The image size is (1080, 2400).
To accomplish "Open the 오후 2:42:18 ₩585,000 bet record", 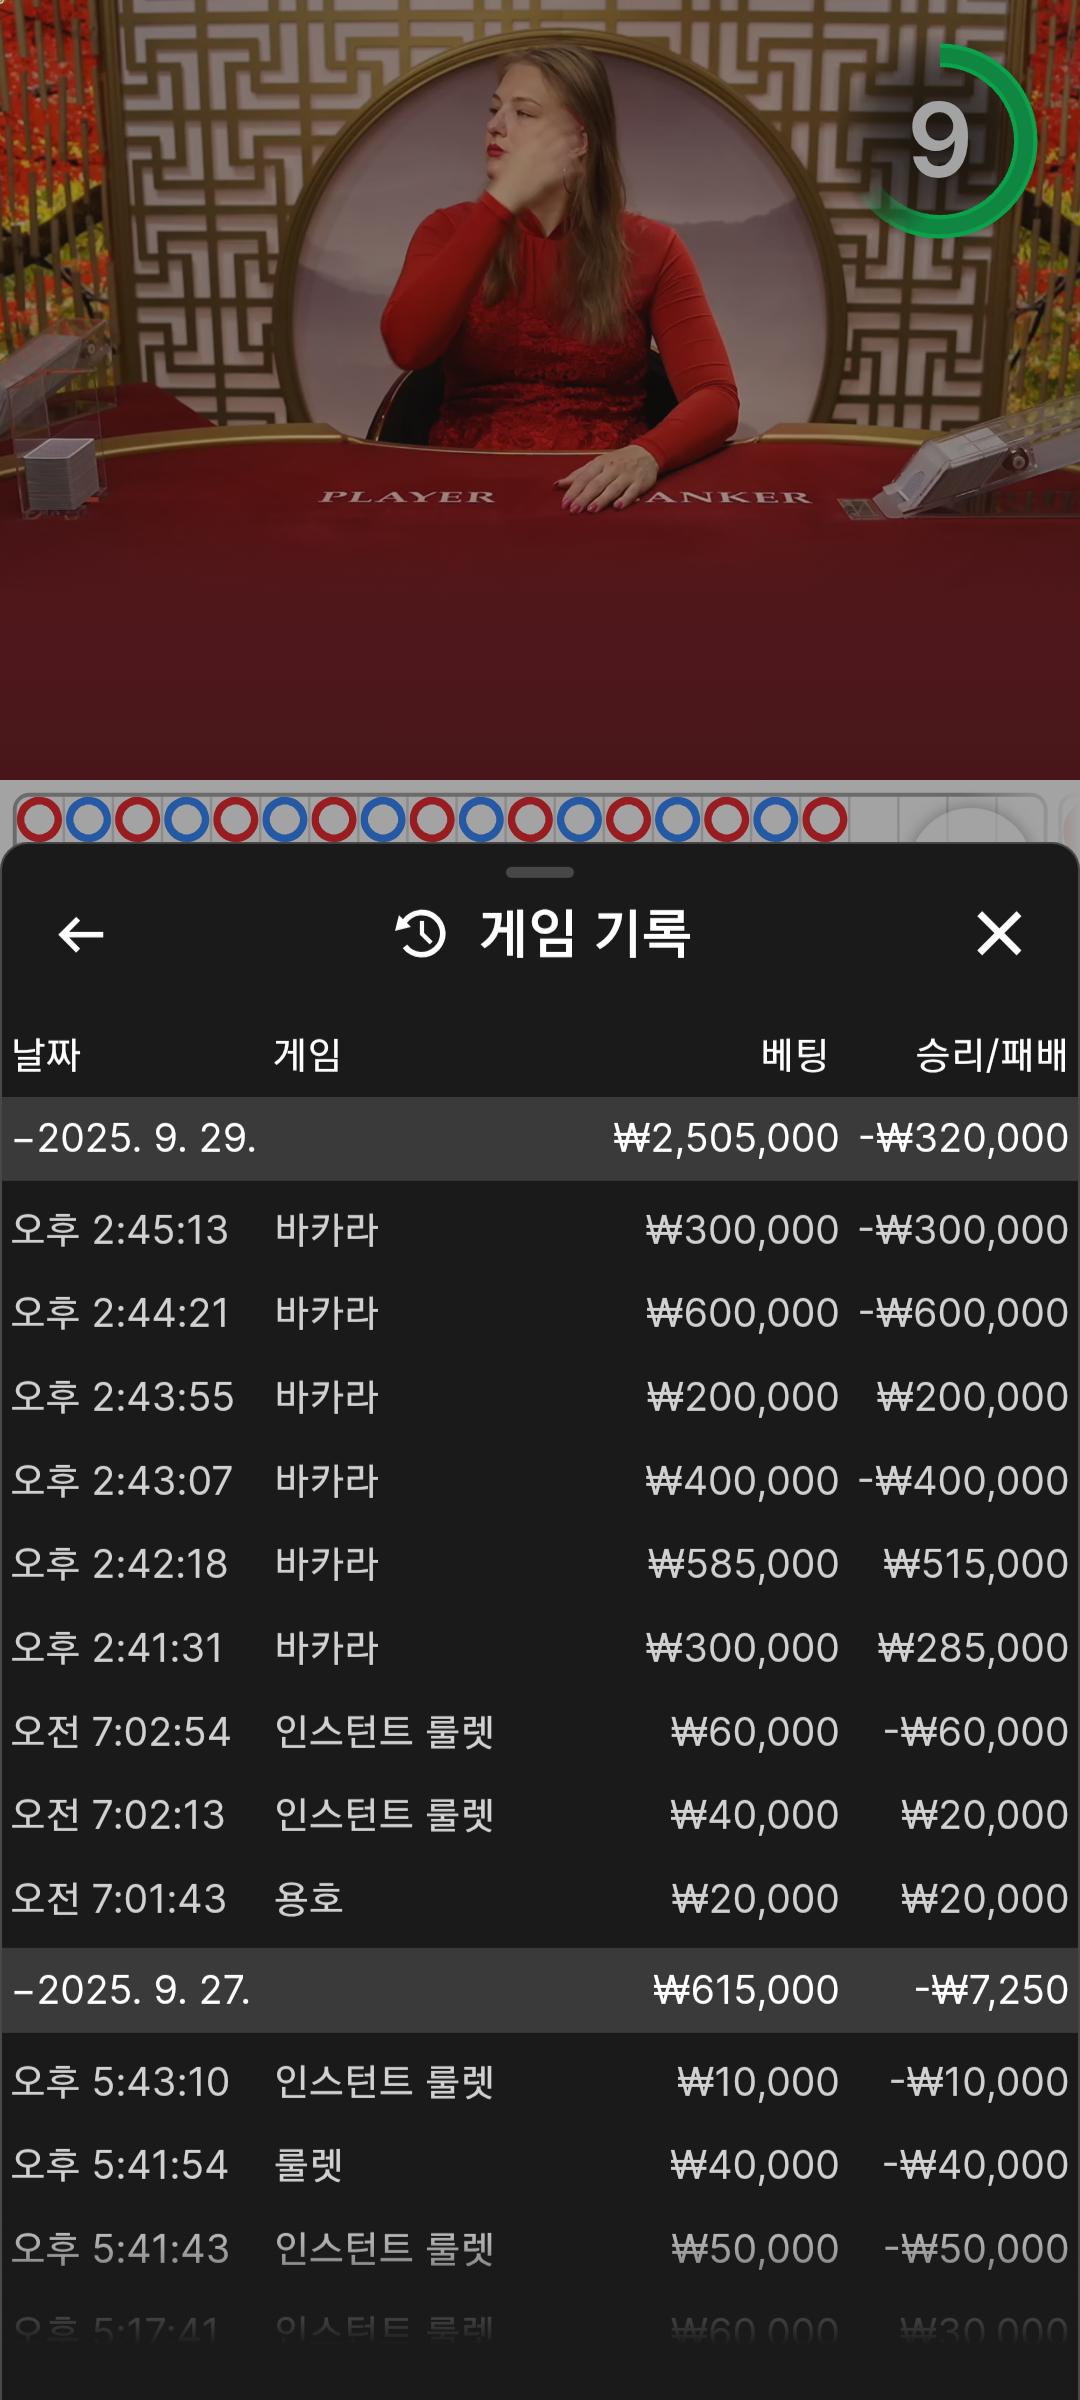I will [540, 1564].
